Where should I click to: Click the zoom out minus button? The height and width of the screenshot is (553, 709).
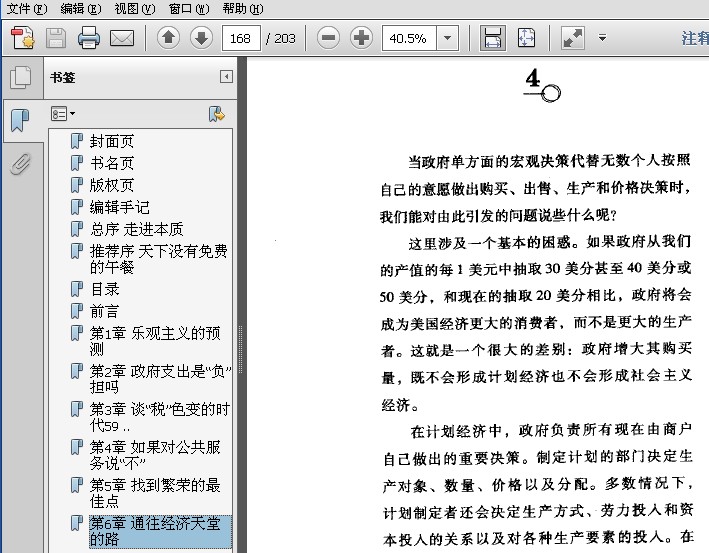point(328,39)
